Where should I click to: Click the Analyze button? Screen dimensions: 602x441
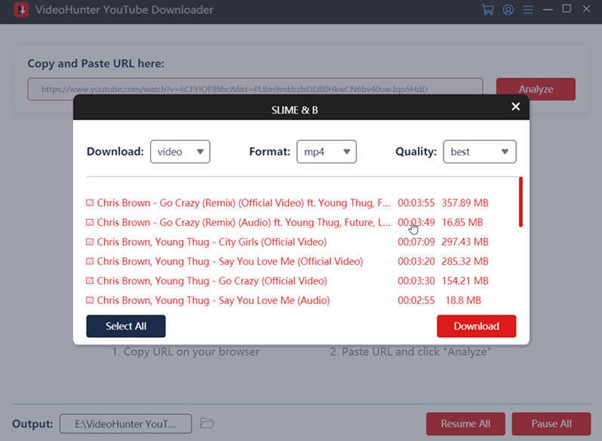coord(535,89)
